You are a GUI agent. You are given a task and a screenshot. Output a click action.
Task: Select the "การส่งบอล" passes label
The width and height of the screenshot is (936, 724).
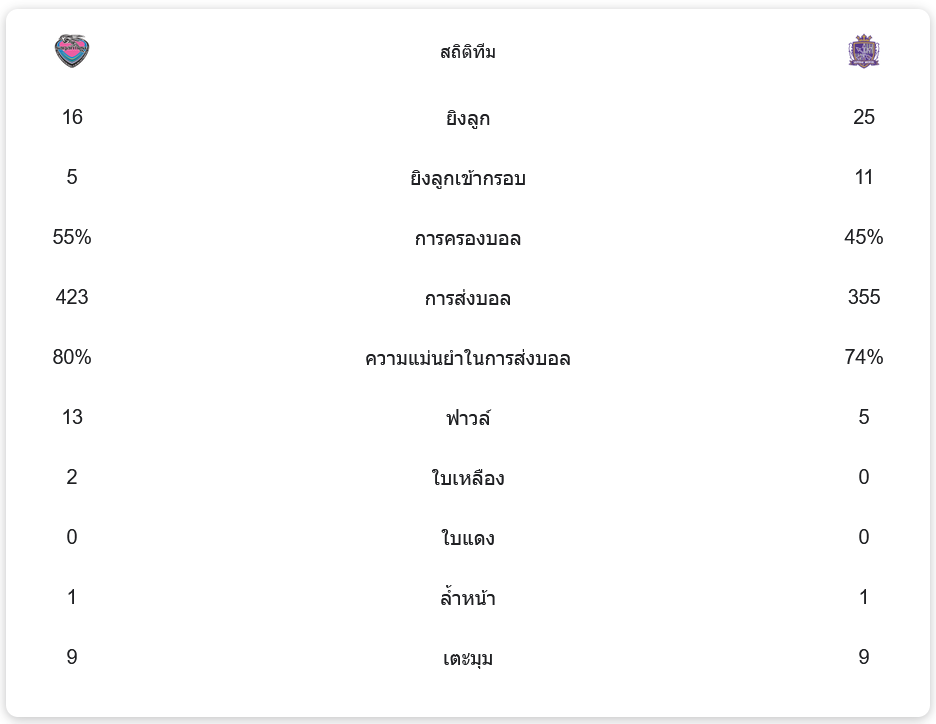point(468,299)
